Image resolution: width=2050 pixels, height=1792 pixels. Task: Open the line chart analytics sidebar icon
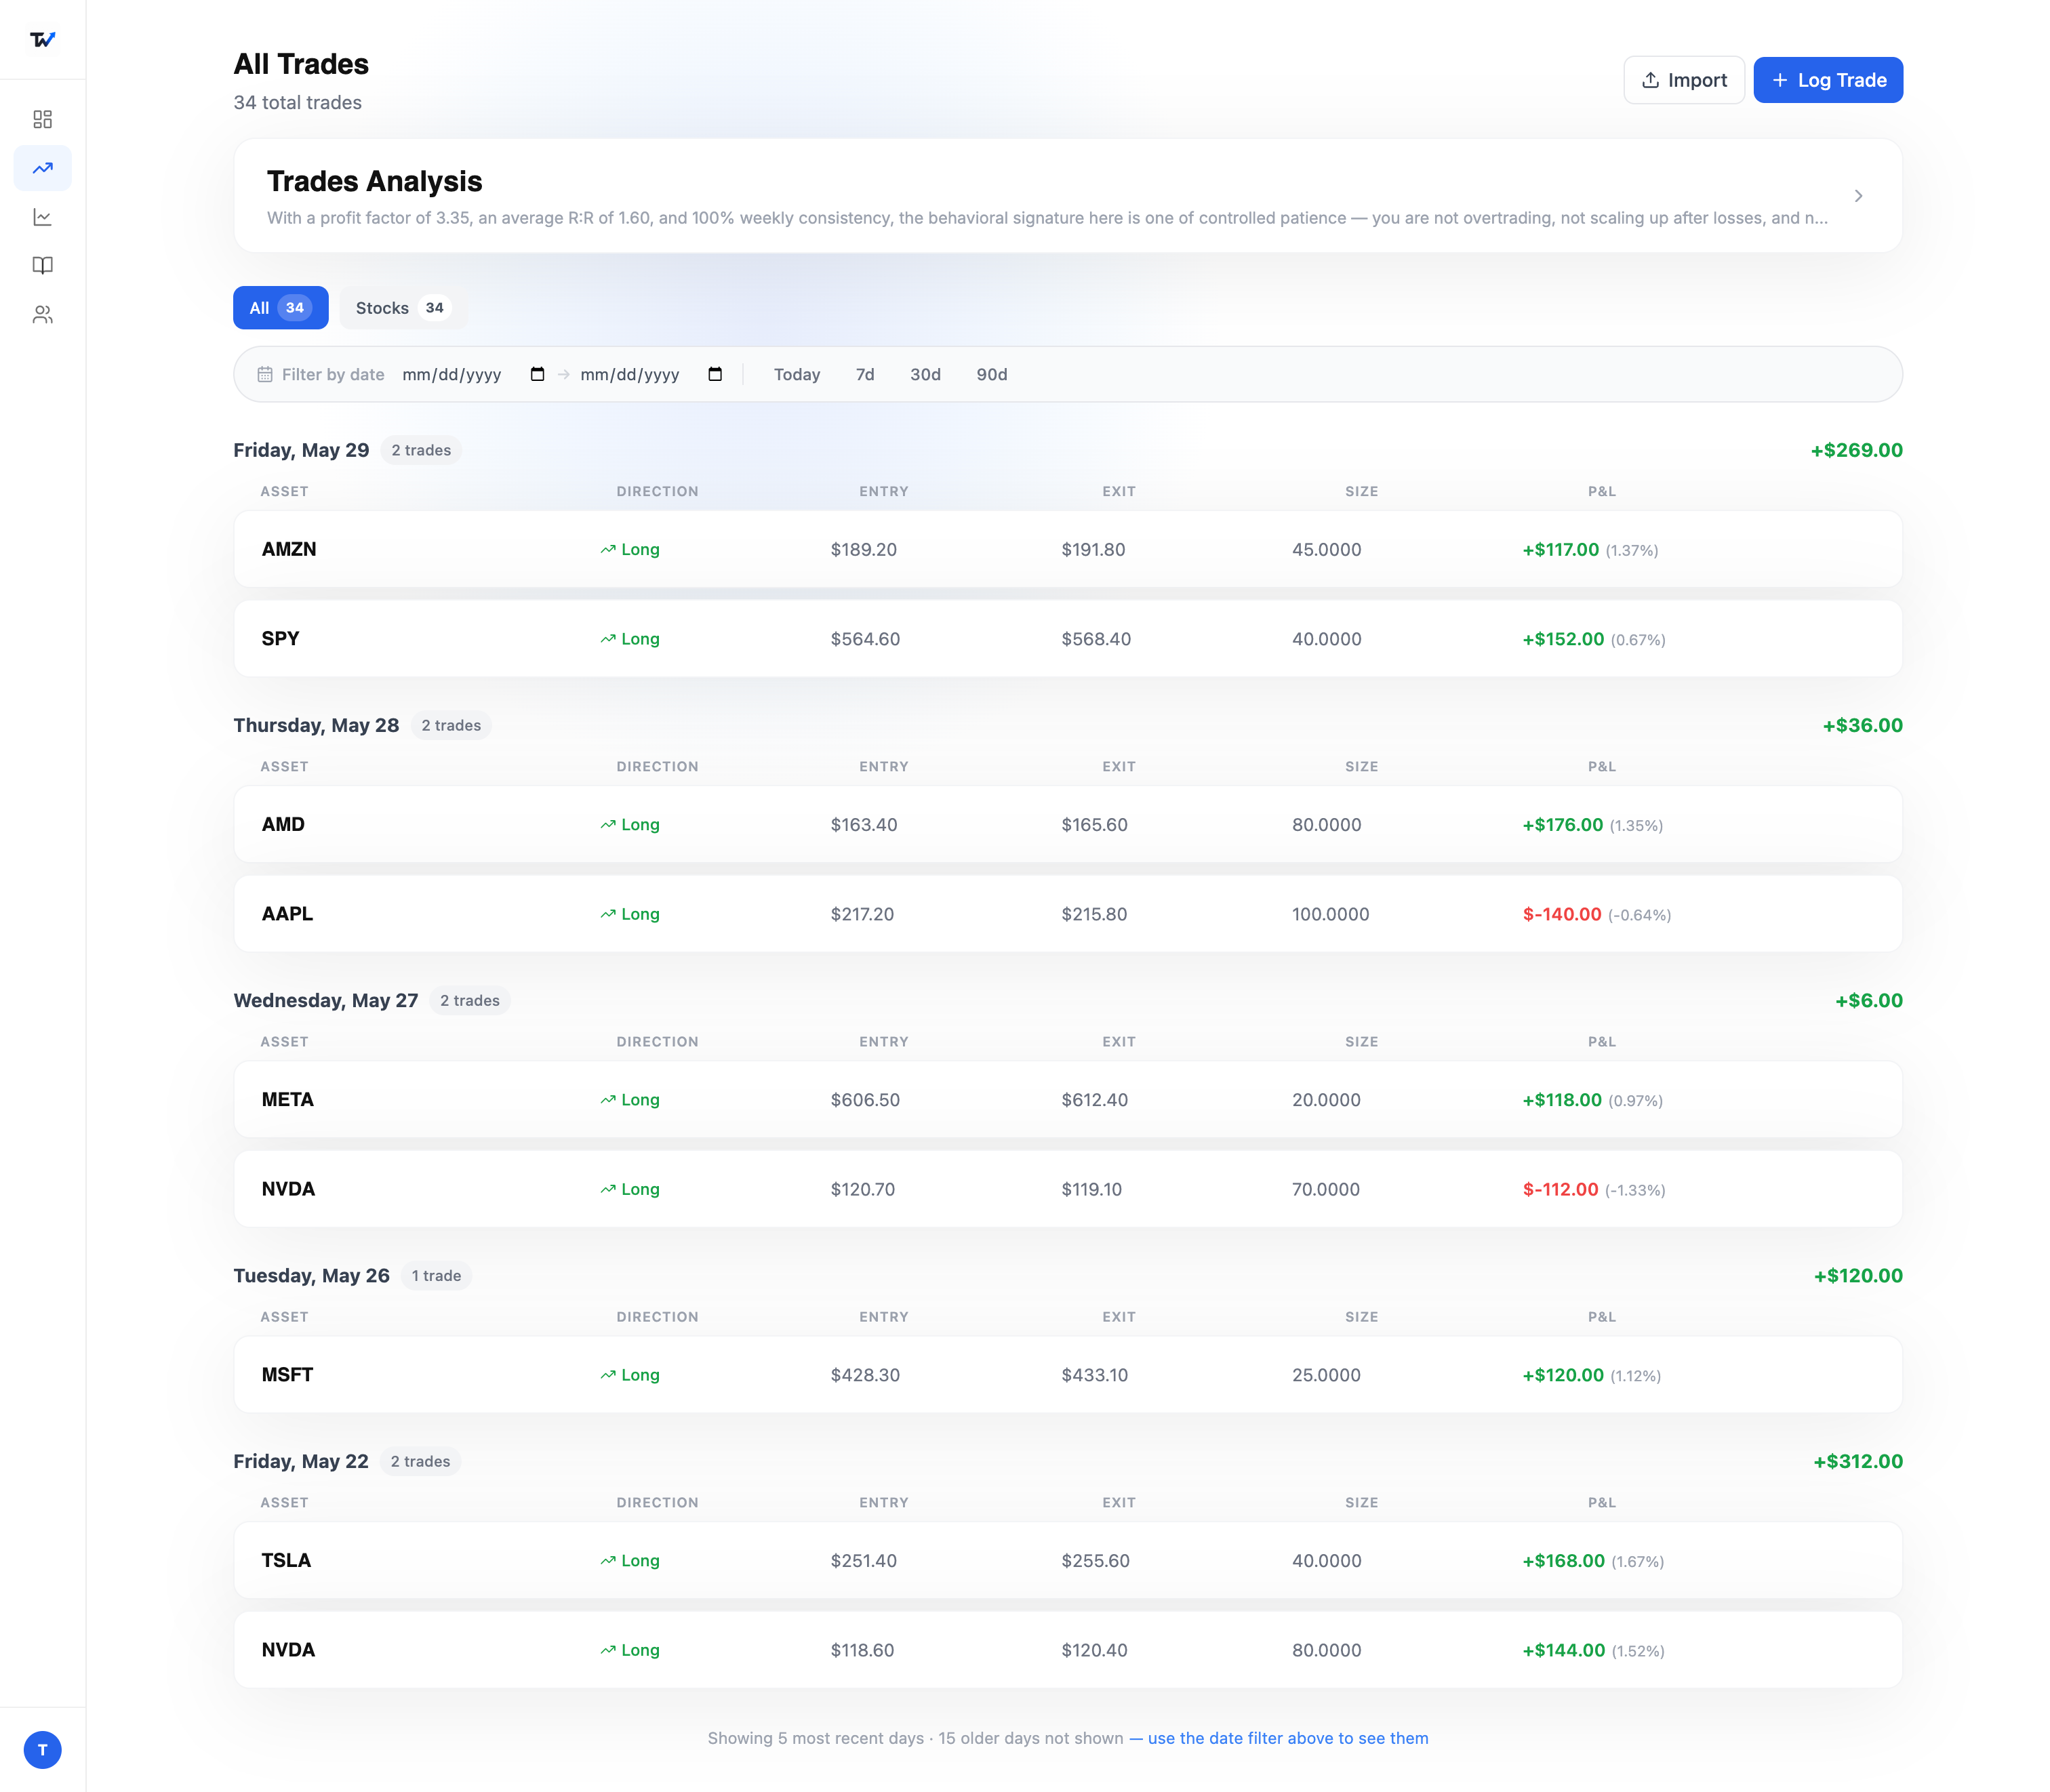tap(42, 217)
